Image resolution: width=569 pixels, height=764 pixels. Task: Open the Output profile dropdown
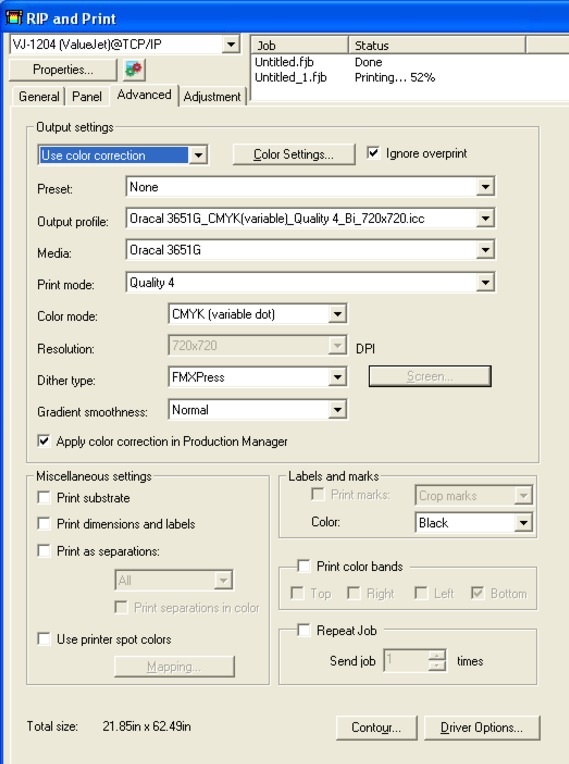click(485, 218)
